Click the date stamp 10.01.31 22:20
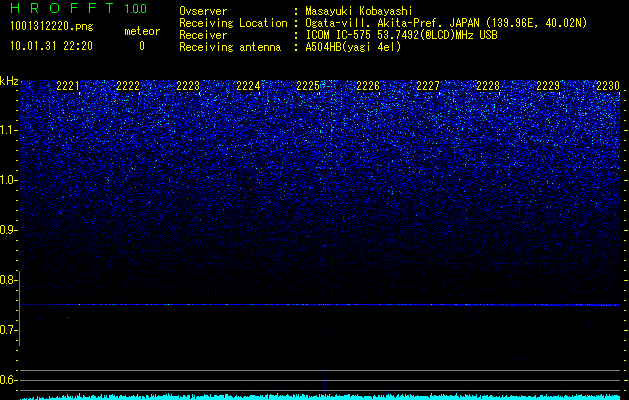The image size is (629, 400). tap(51, 46)
